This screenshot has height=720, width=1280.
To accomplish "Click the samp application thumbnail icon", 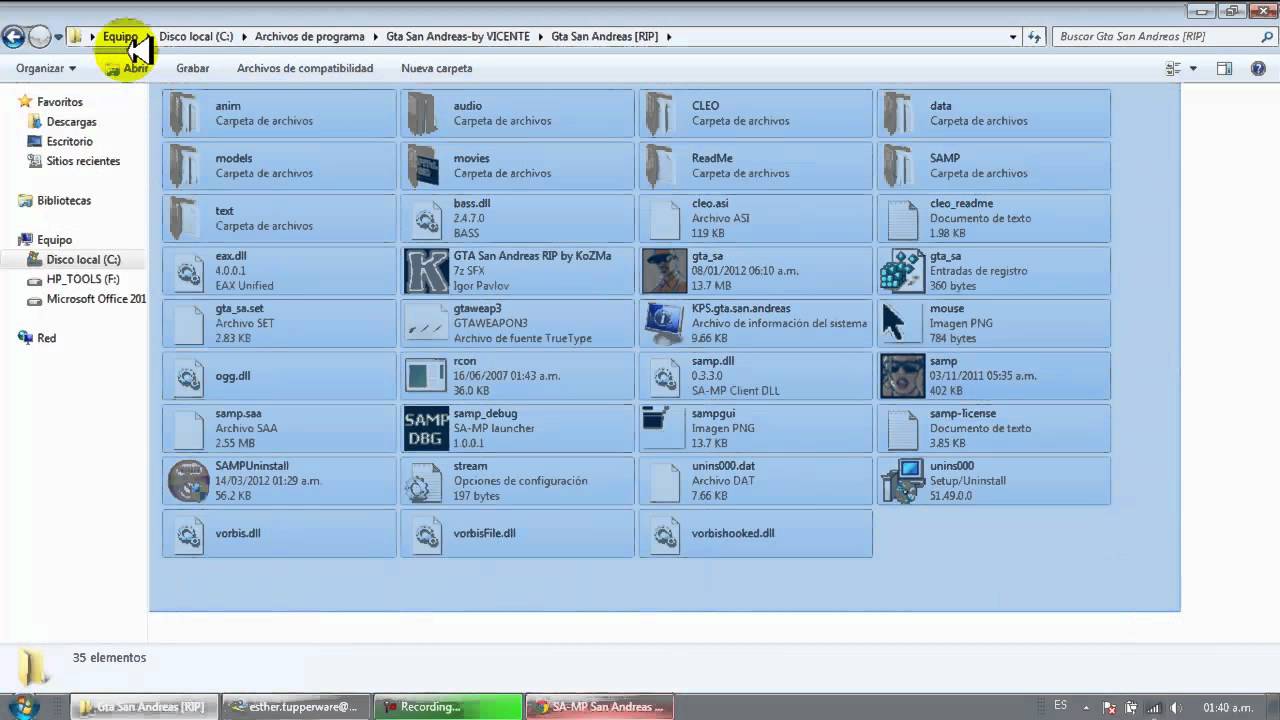I will tap(903, 376).
